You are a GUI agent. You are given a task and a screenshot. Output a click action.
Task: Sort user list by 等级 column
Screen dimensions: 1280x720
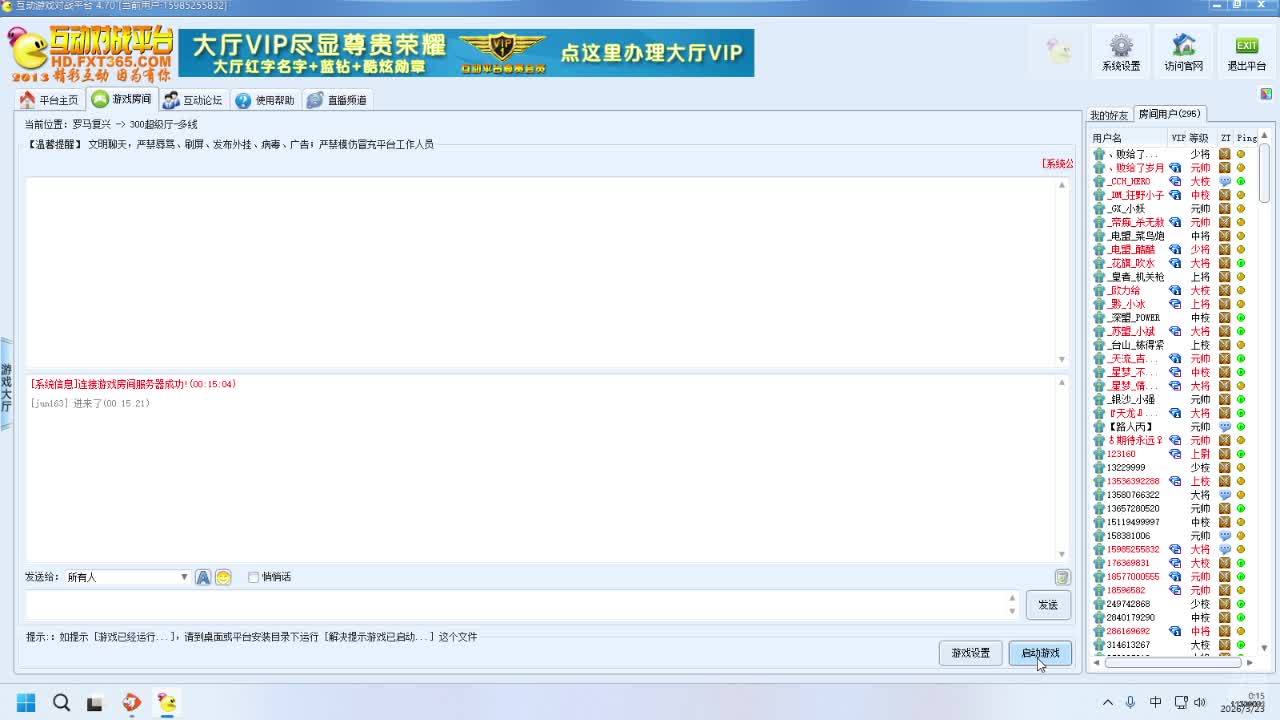pyautogui.click(x=1198, y=138)
